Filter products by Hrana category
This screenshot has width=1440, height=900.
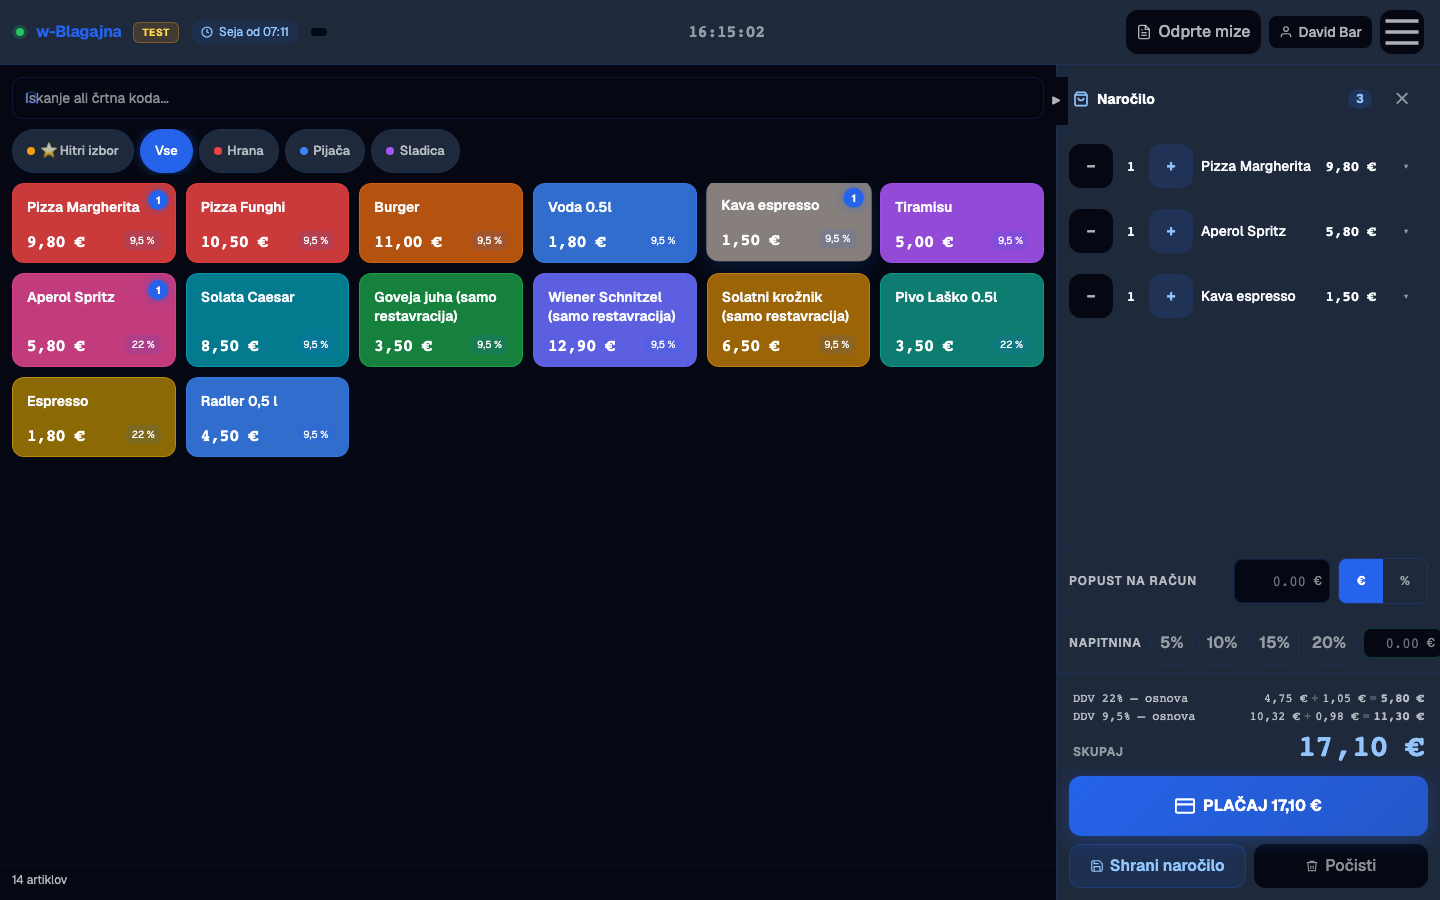tap(239, 151)
